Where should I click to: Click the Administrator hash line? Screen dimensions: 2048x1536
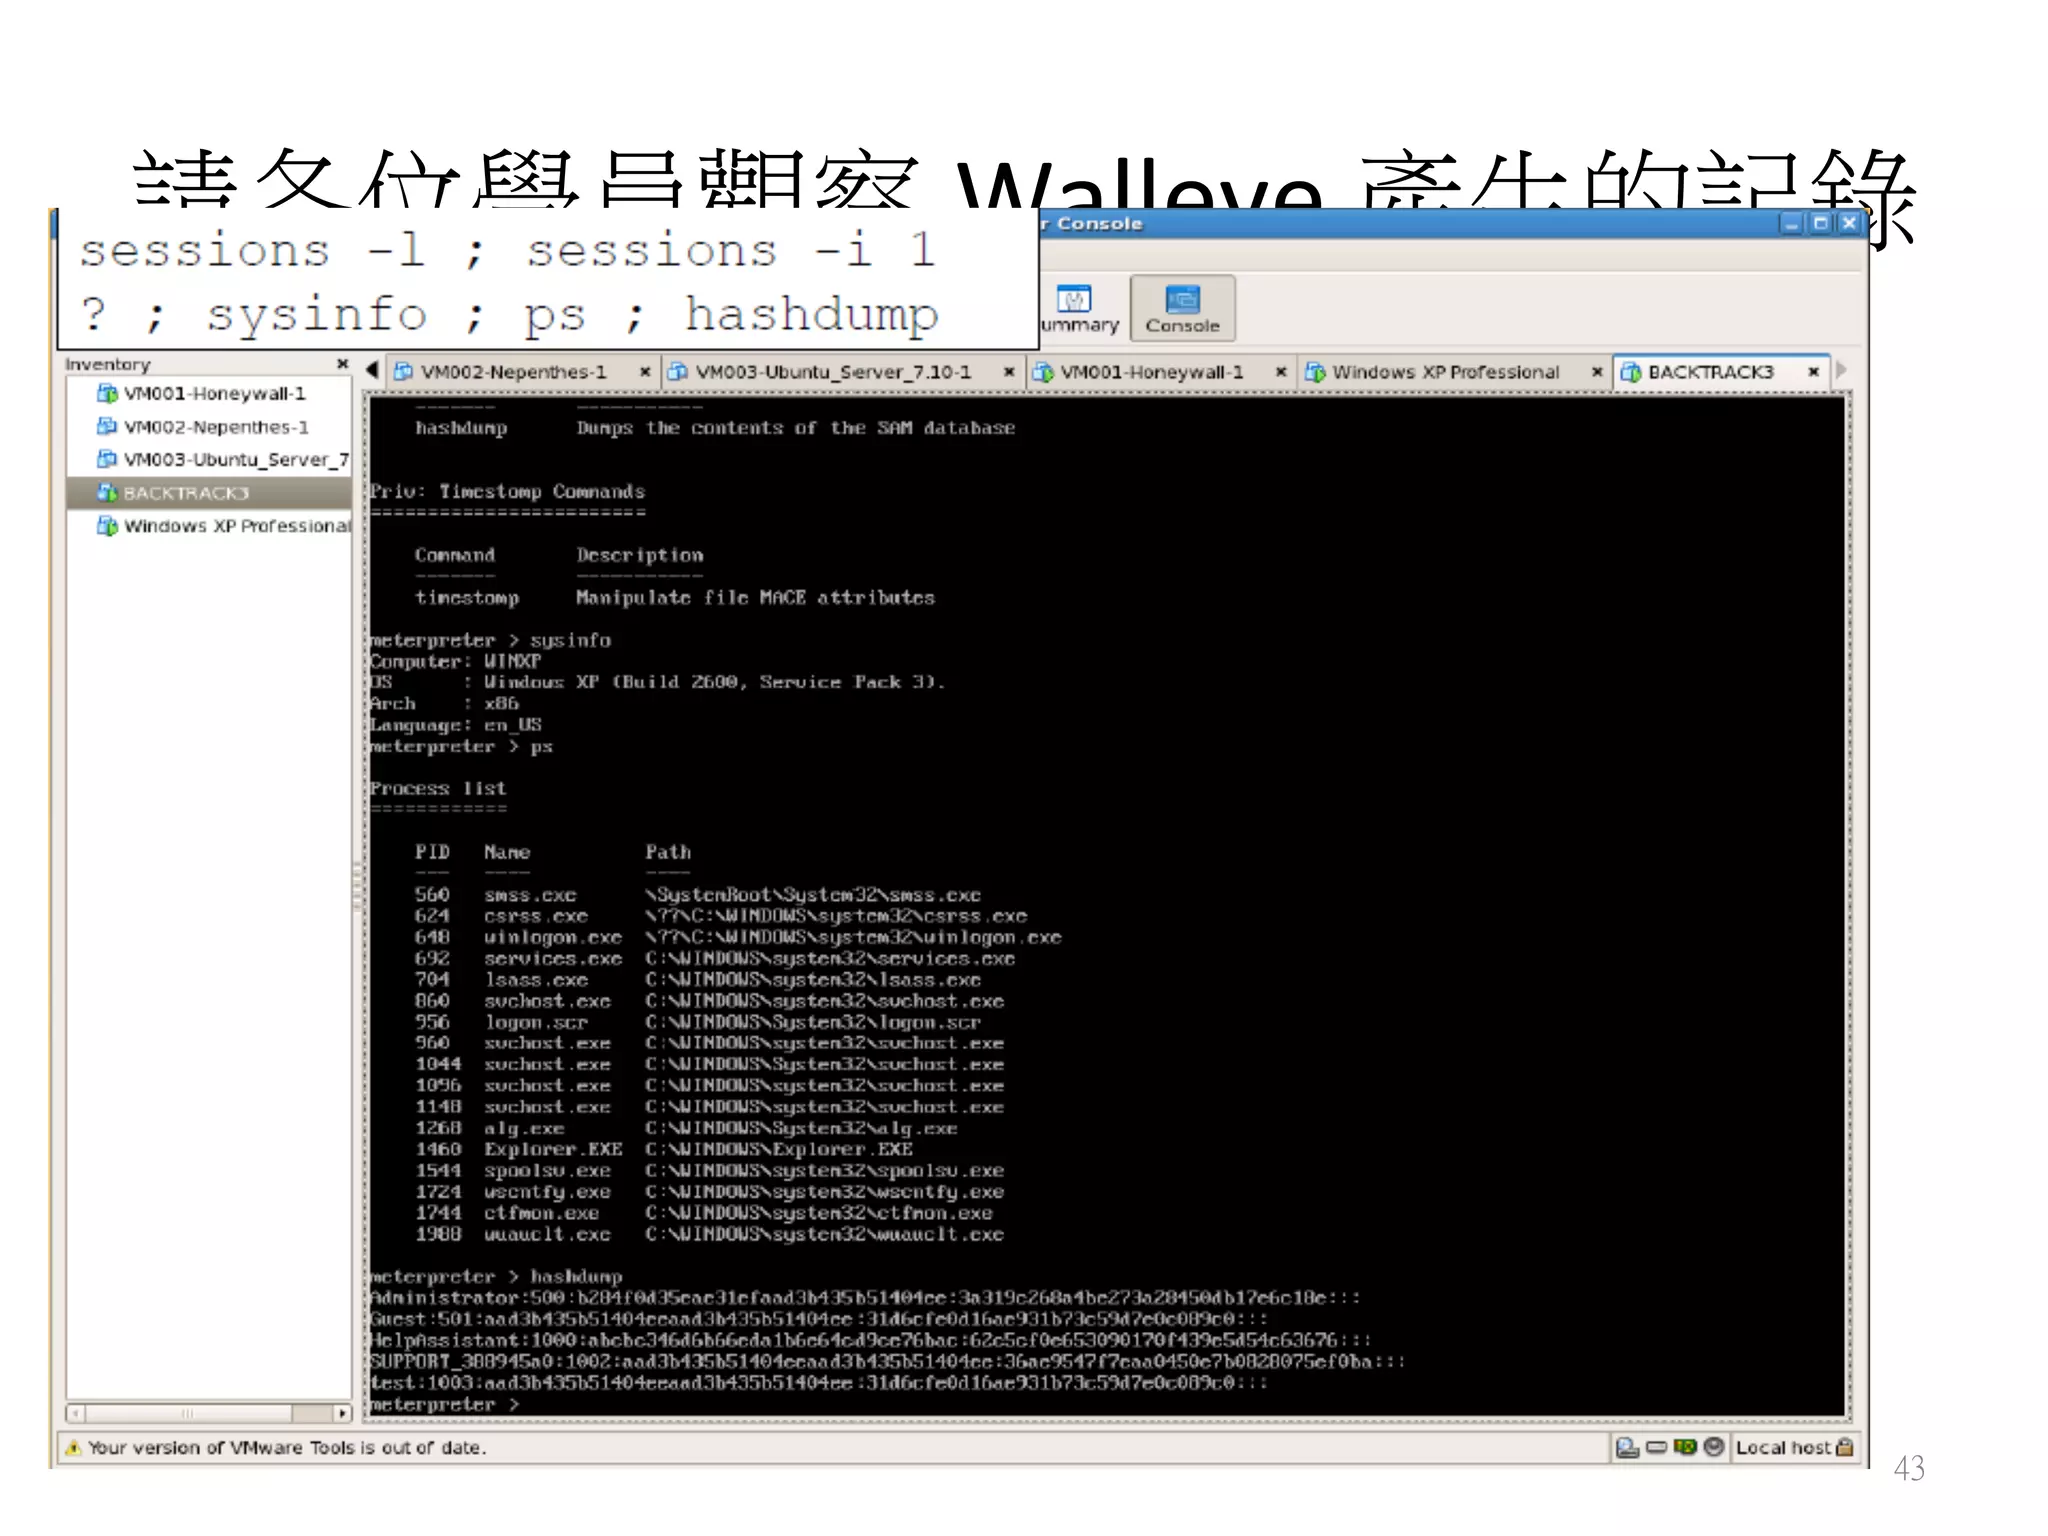[865, 1298]
